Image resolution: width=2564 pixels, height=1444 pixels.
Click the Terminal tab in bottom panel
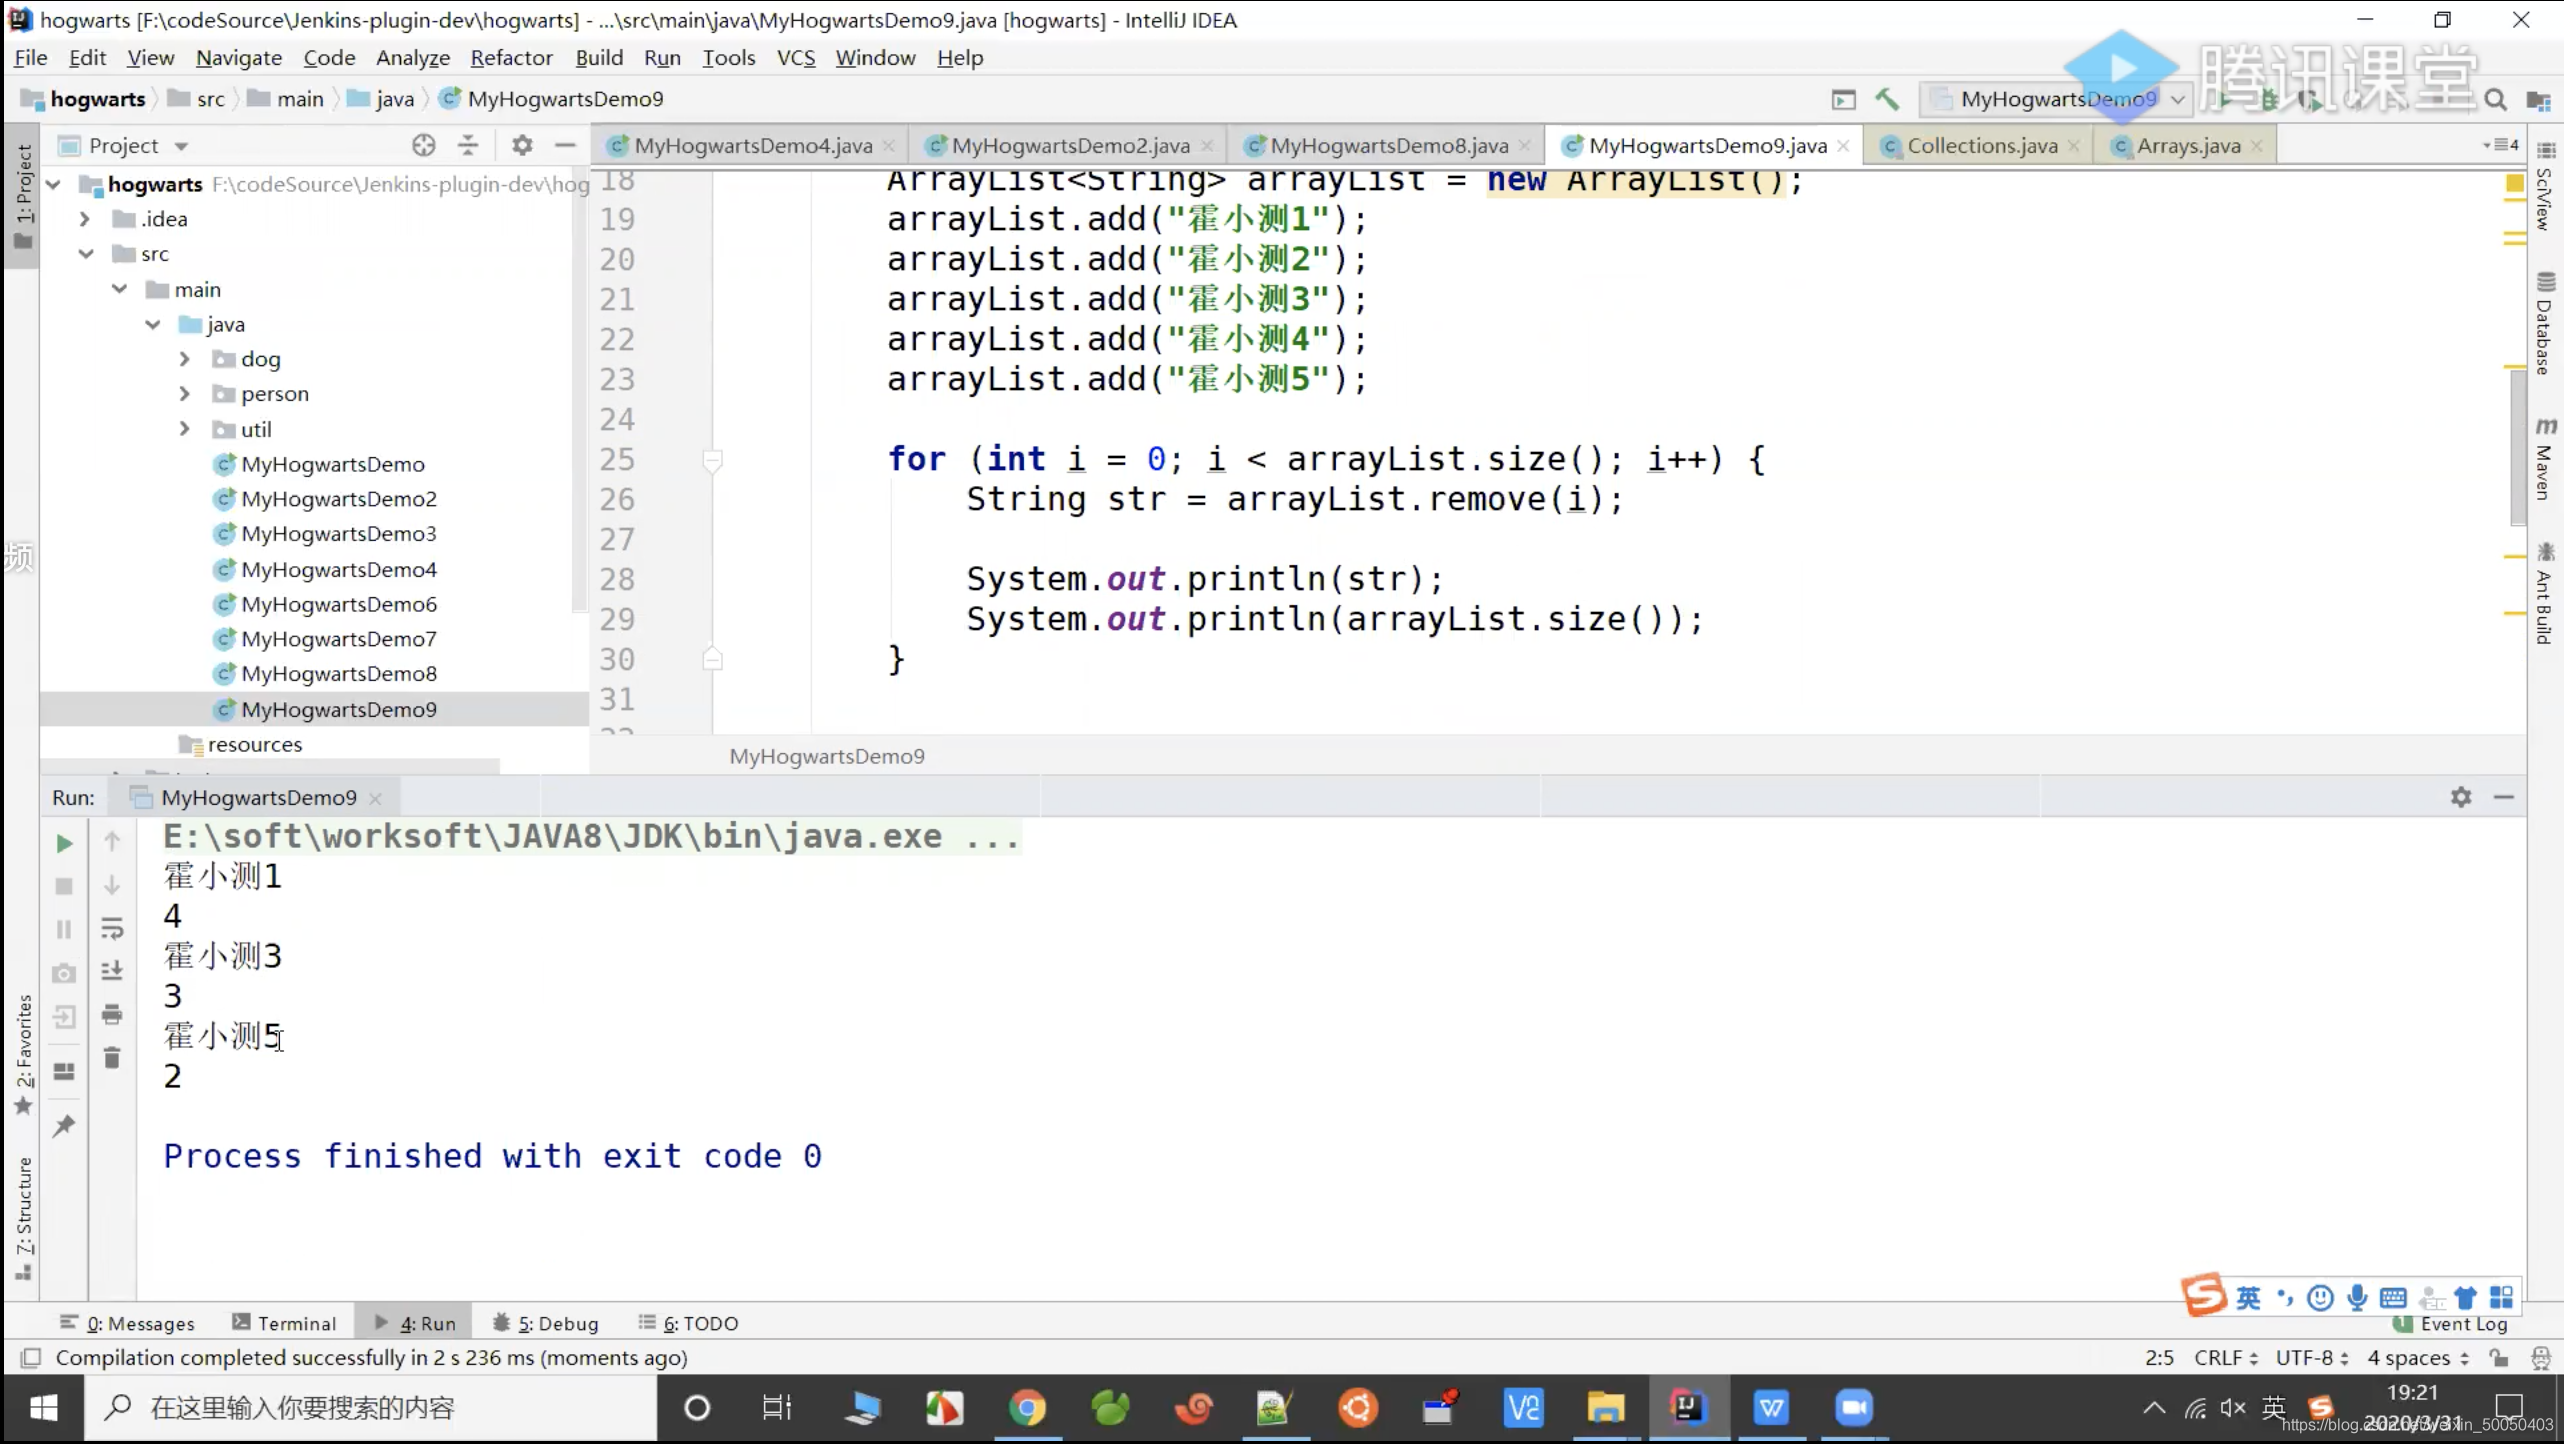(296, 1322)
